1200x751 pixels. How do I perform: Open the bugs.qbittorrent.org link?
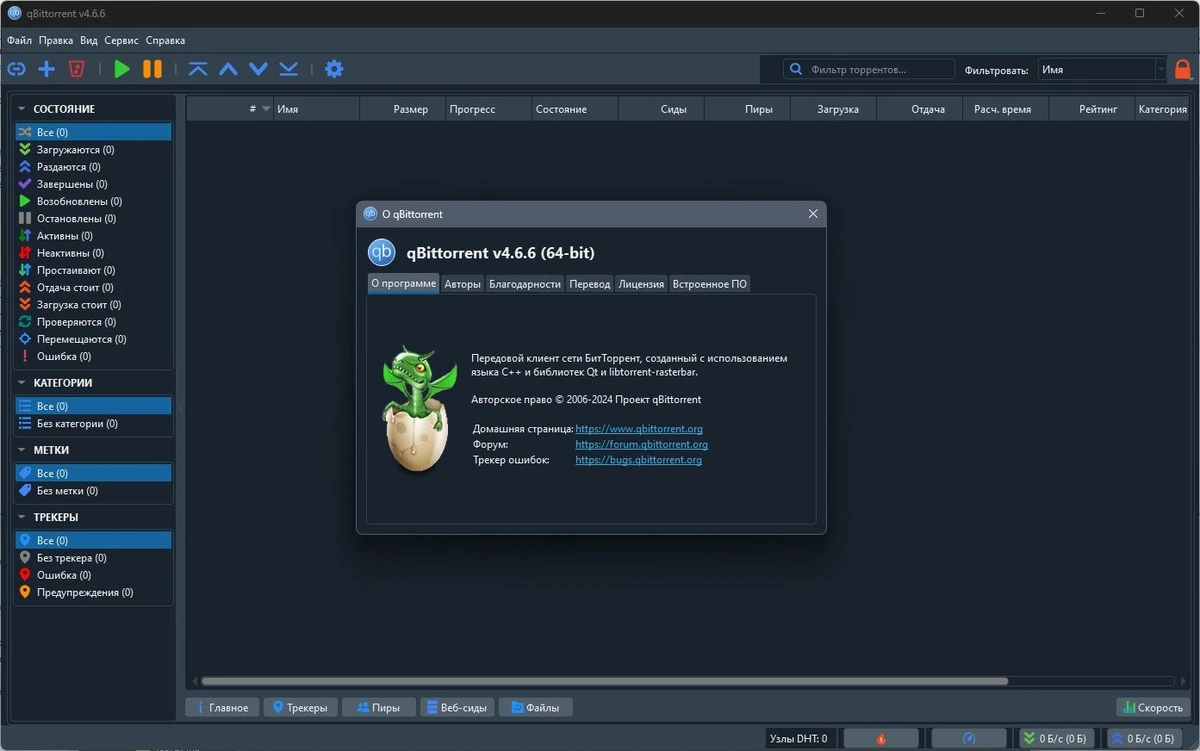639,460
